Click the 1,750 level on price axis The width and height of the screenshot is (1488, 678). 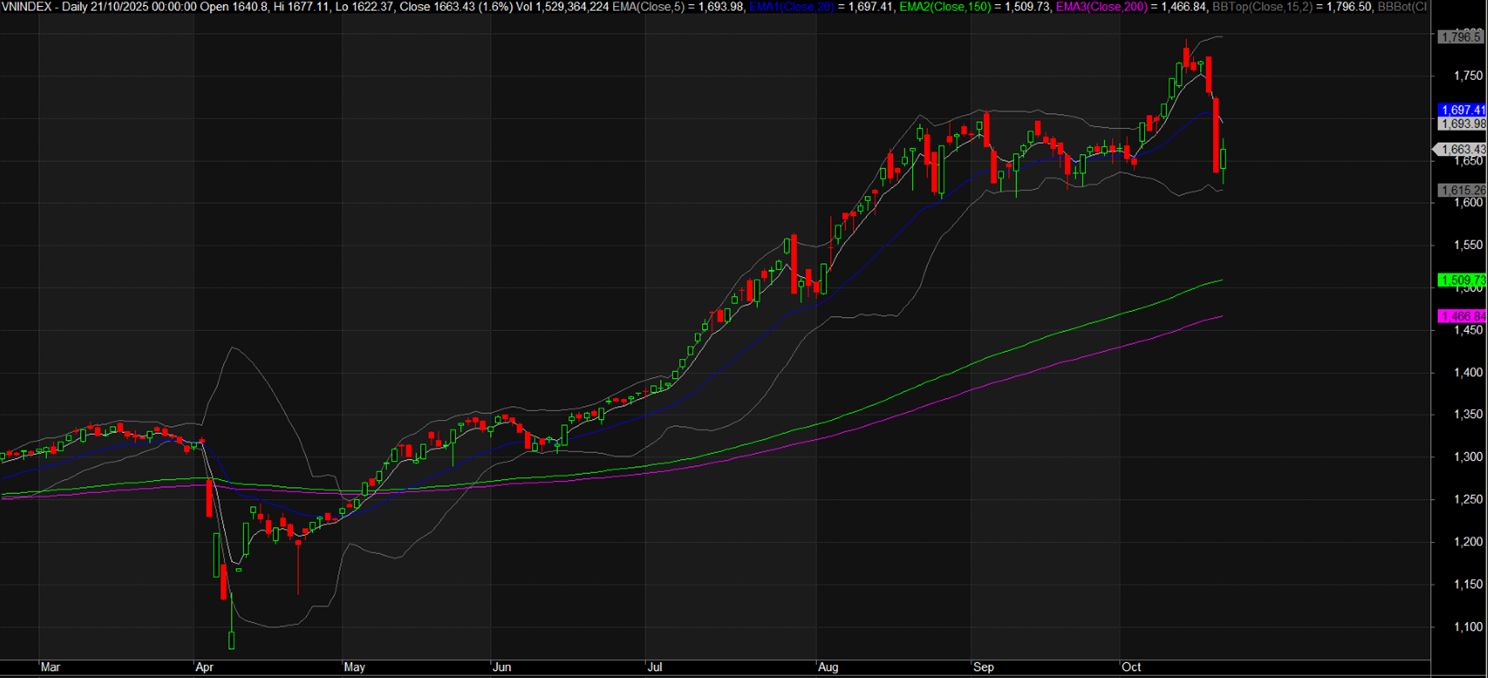(x=1456, y=76)
